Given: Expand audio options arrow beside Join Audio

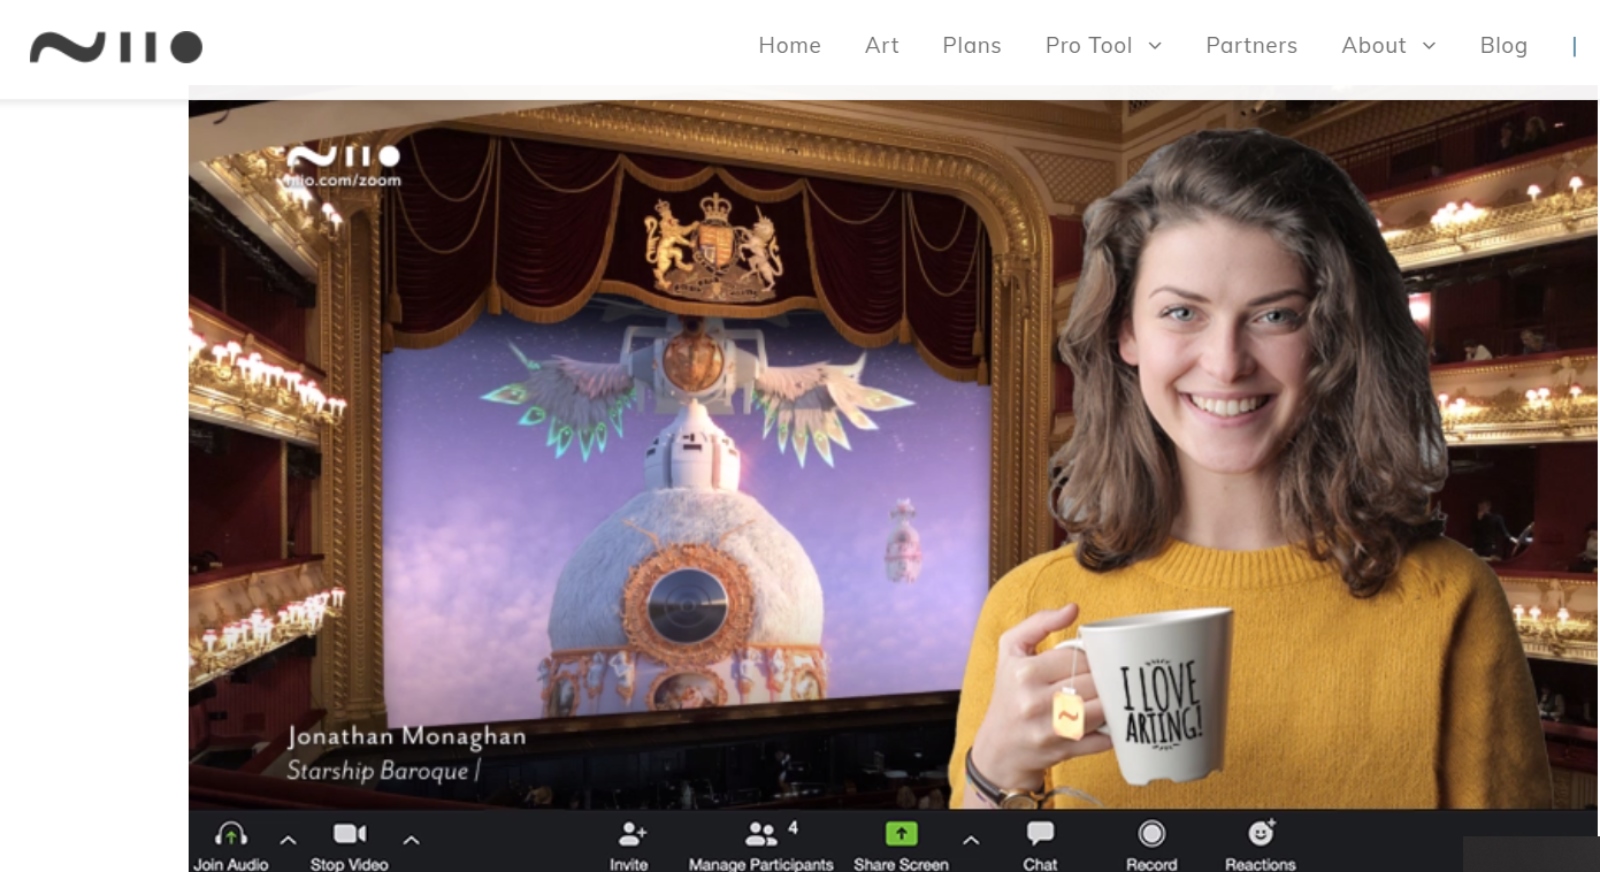Looking at the screenshot, I should point(288,840).
